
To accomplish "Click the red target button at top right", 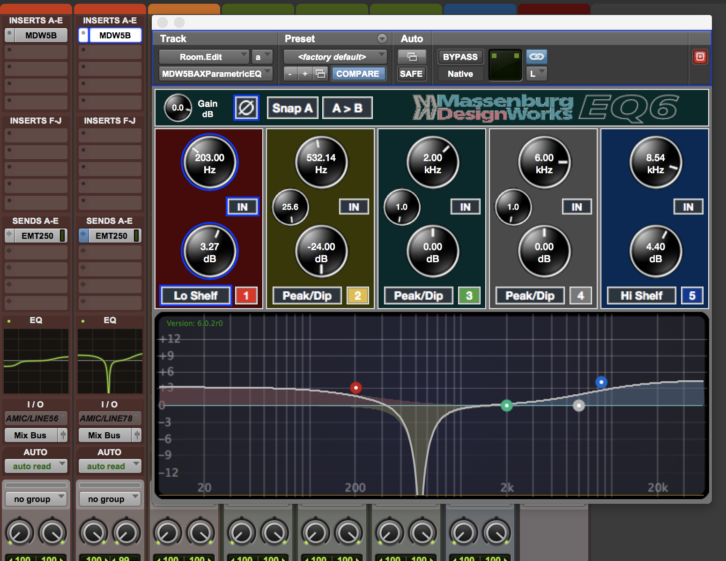I will pos(700,57).
